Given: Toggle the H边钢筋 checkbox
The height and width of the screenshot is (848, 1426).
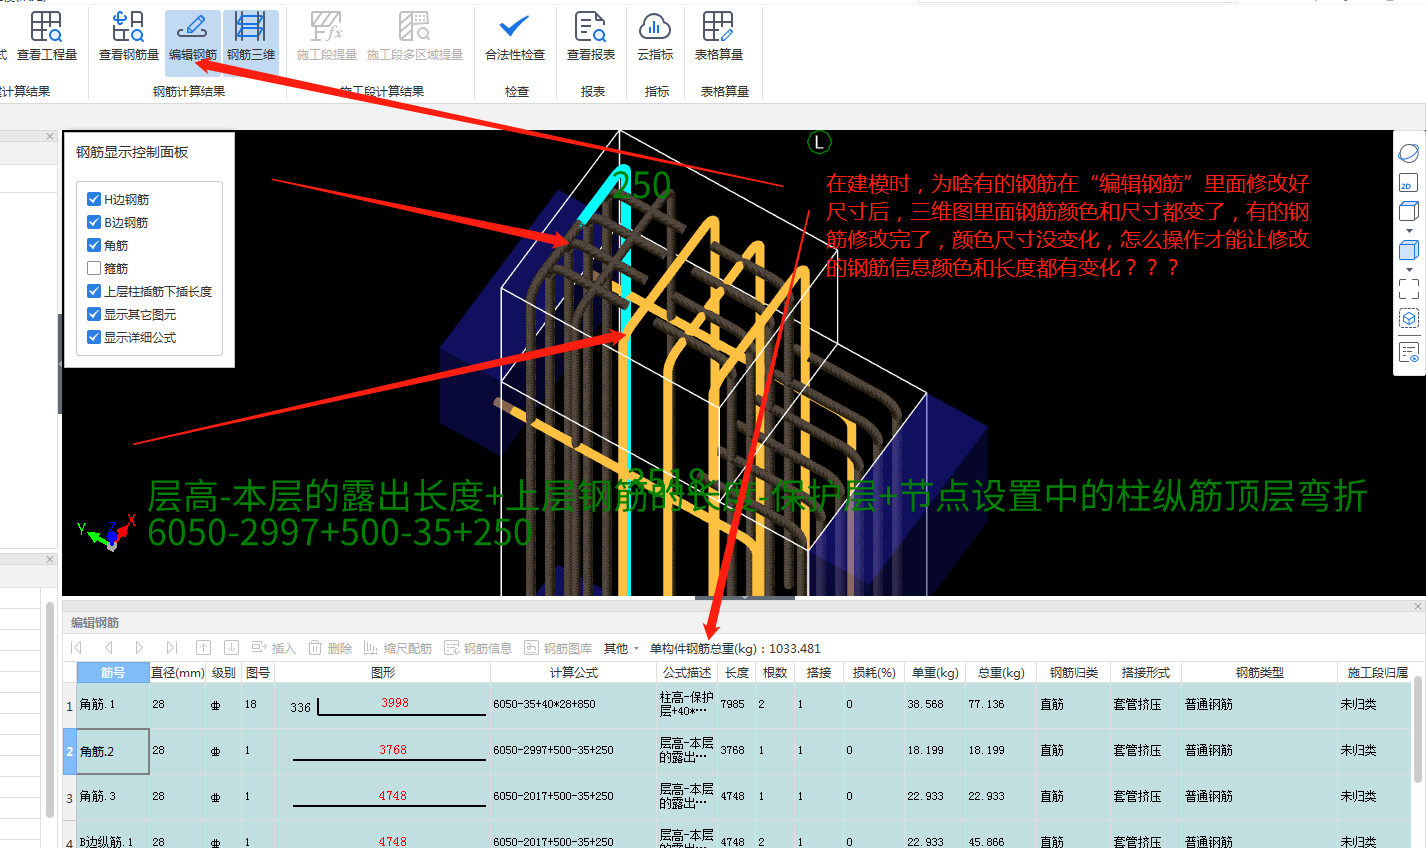Looking at the screenshot, I should pyautogui.click(x=94, y=199).
